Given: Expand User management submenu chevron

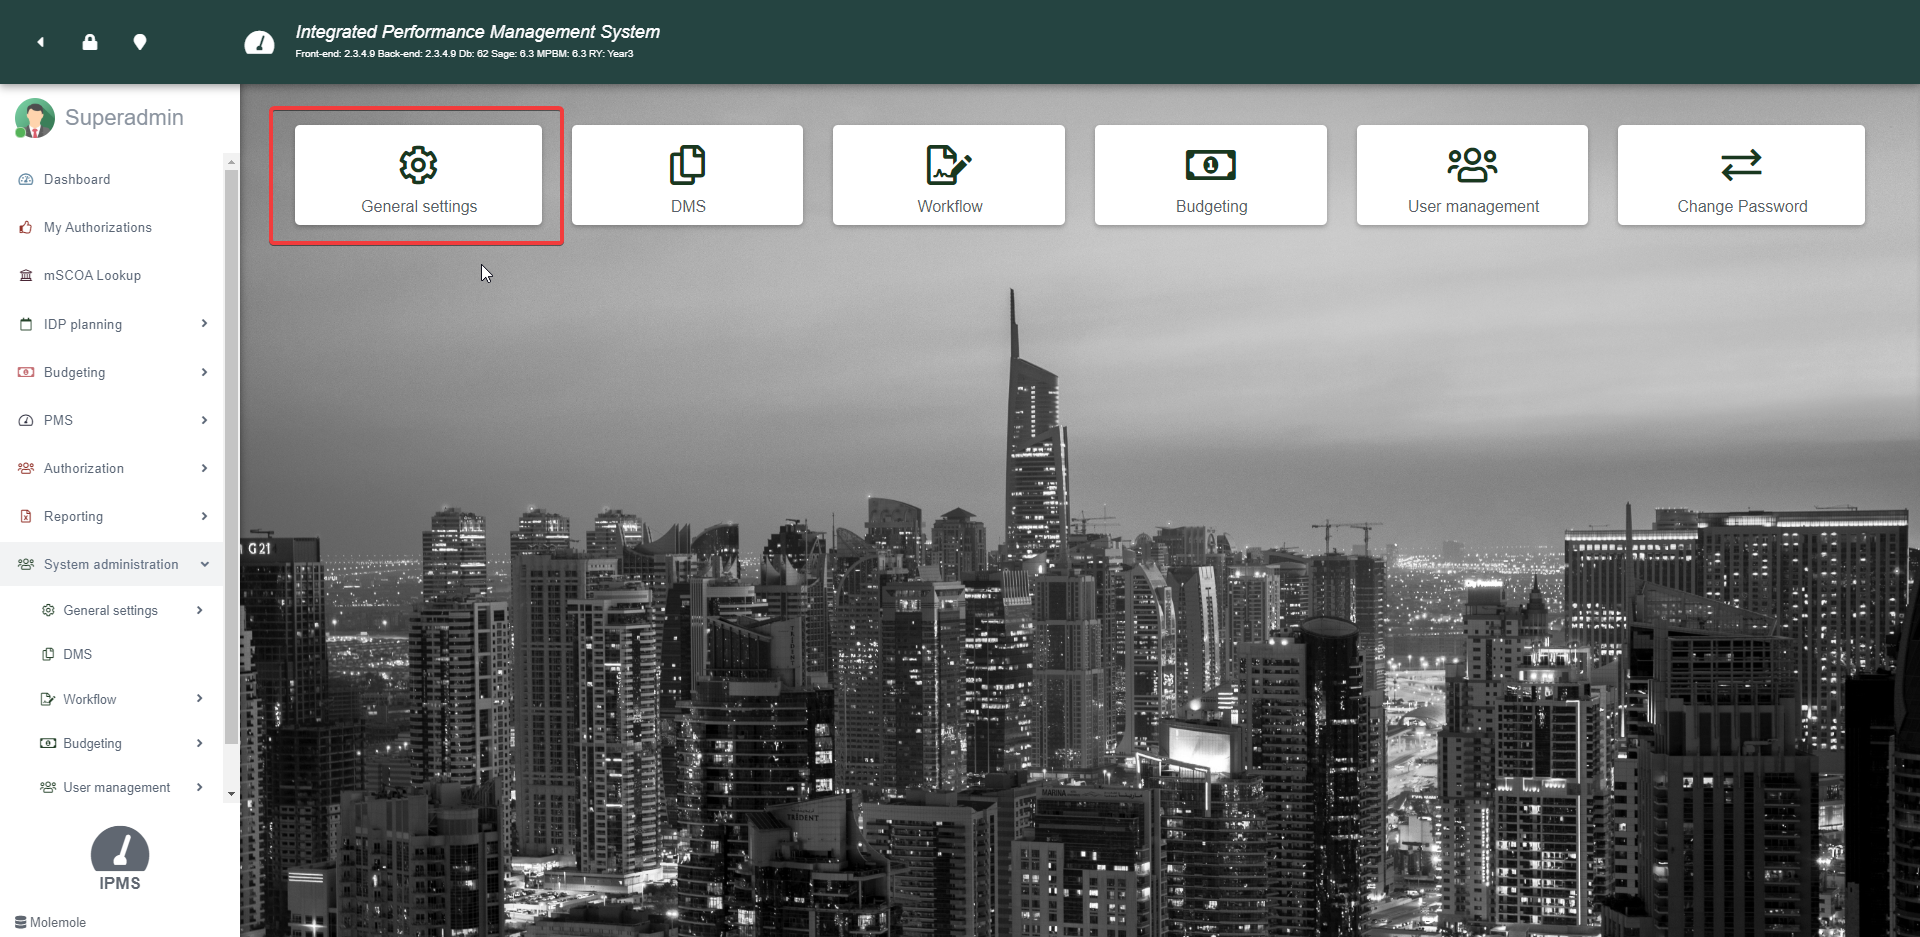Looking at the screenshot, I should point(200,787).
